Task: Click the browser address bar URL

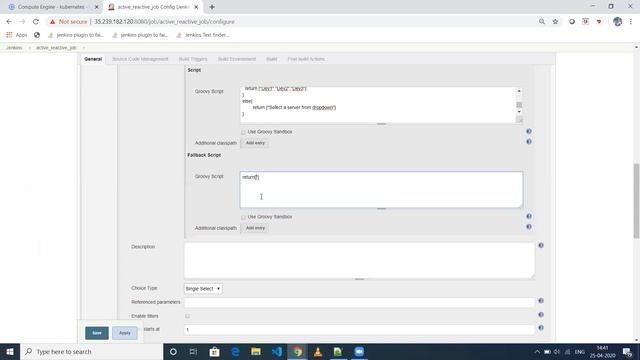Action: pos(164,22)
